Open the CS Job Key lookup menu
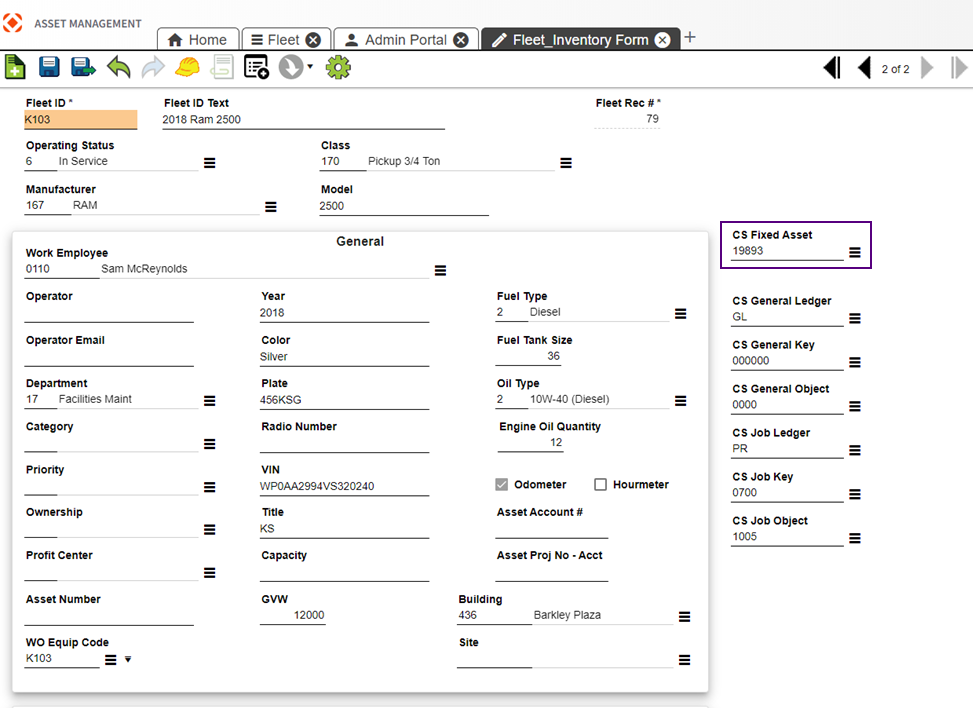Viewport: 973px width, 708px height. pyautogui.click(x=855, y=495)
